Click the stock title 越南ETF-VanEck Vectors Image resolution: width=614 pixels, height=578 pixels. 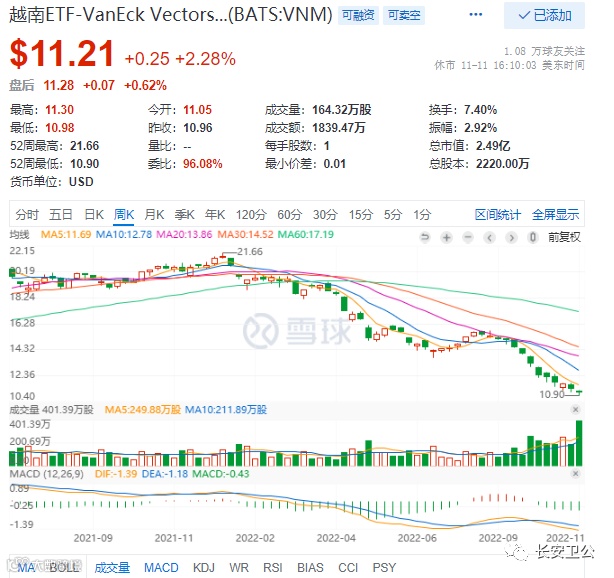point(171,15)
